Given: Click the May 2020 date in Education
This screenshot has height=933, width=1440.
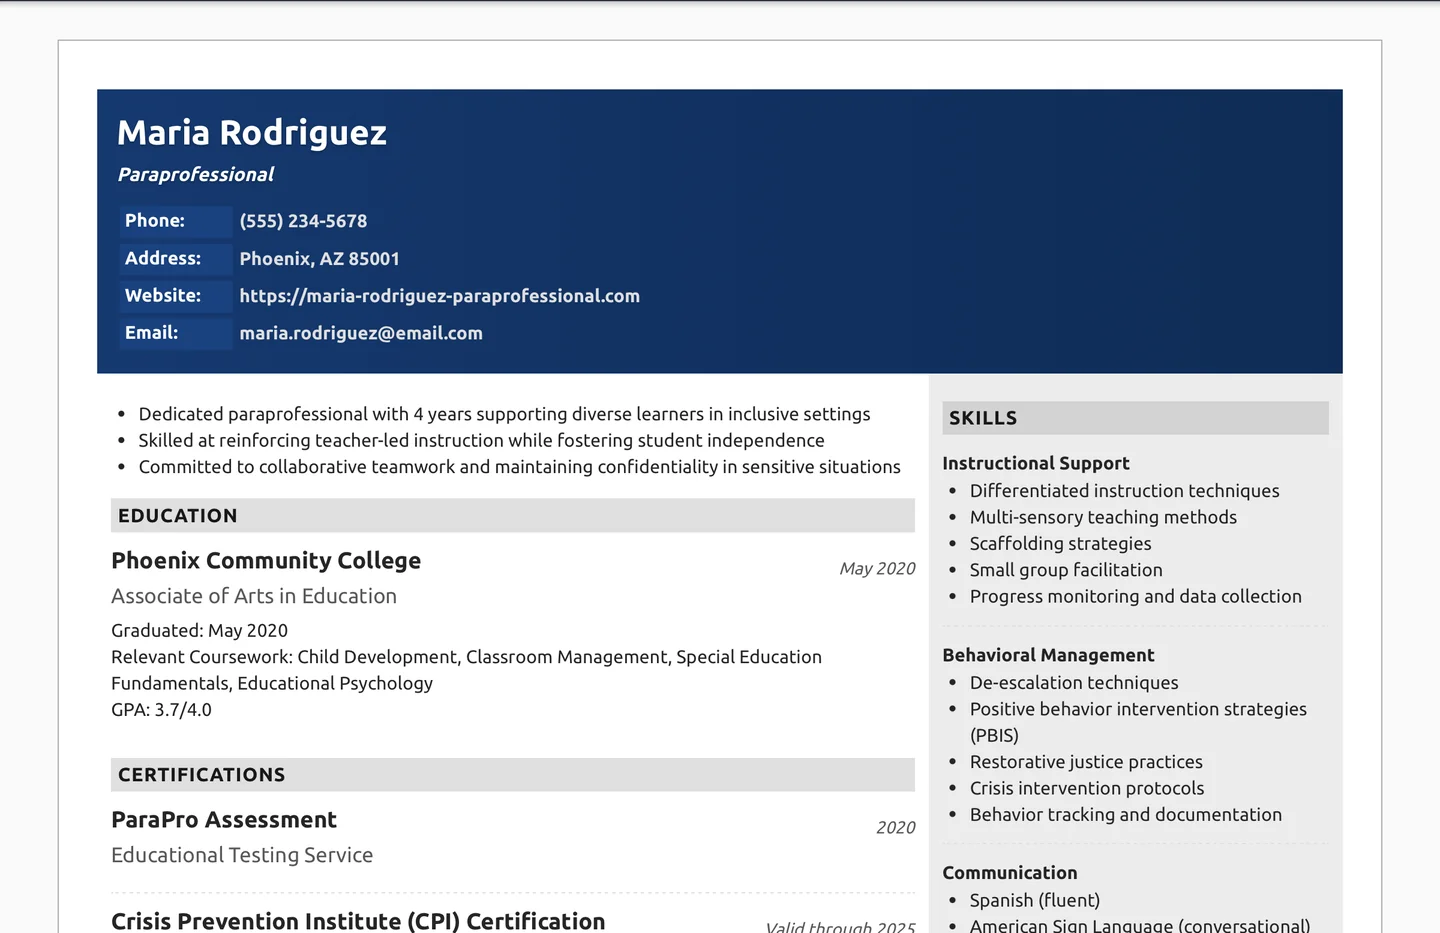Looking at the screenshot, I should coord(877,569).
